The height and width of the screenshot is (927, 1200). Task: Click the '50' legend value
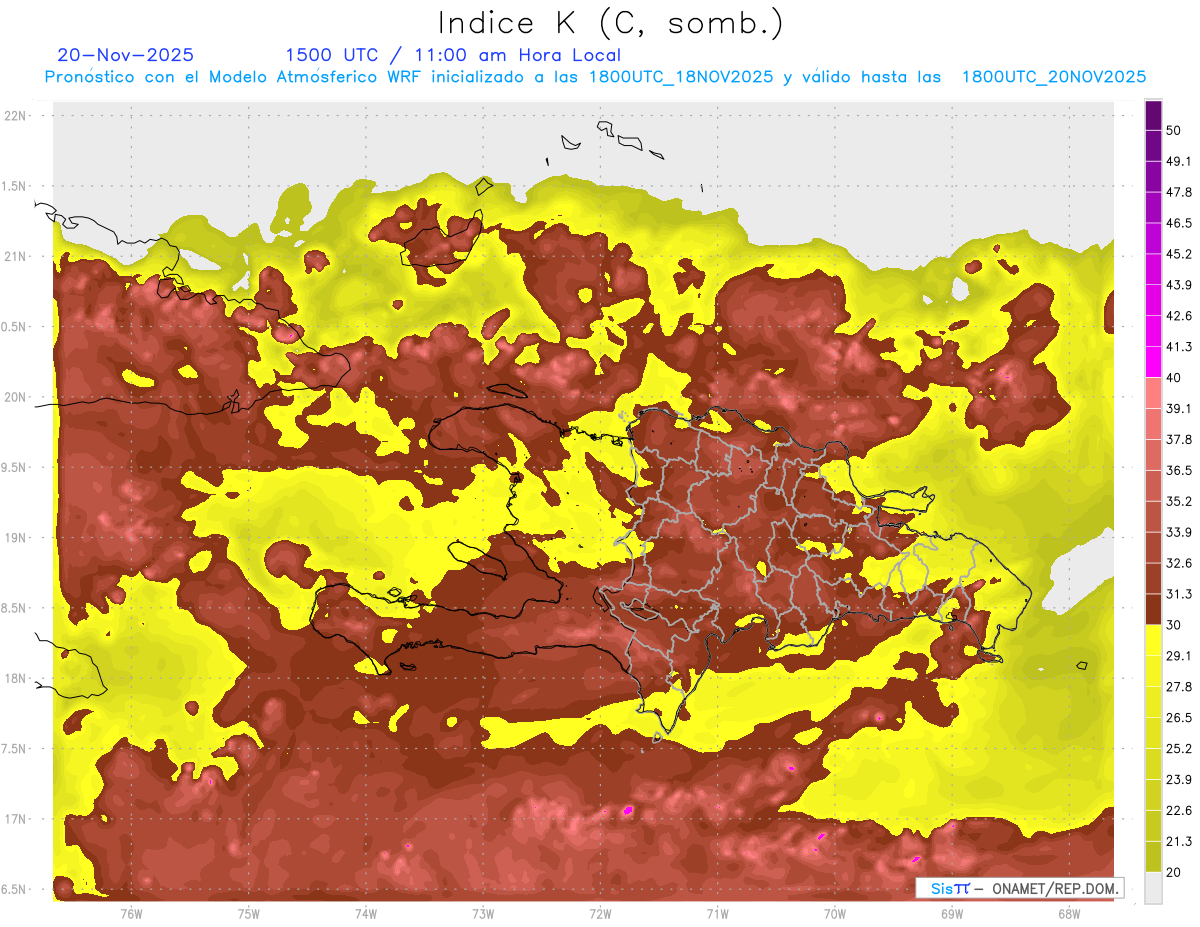click(1174, 131)
